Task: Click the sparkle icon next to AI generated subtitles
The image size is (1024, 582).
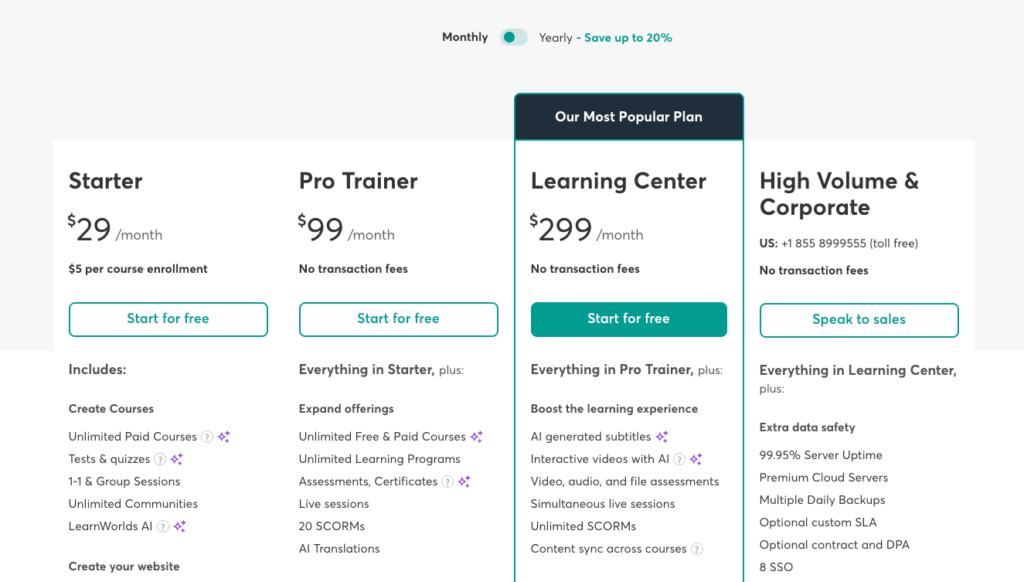Action: [662, 437]
